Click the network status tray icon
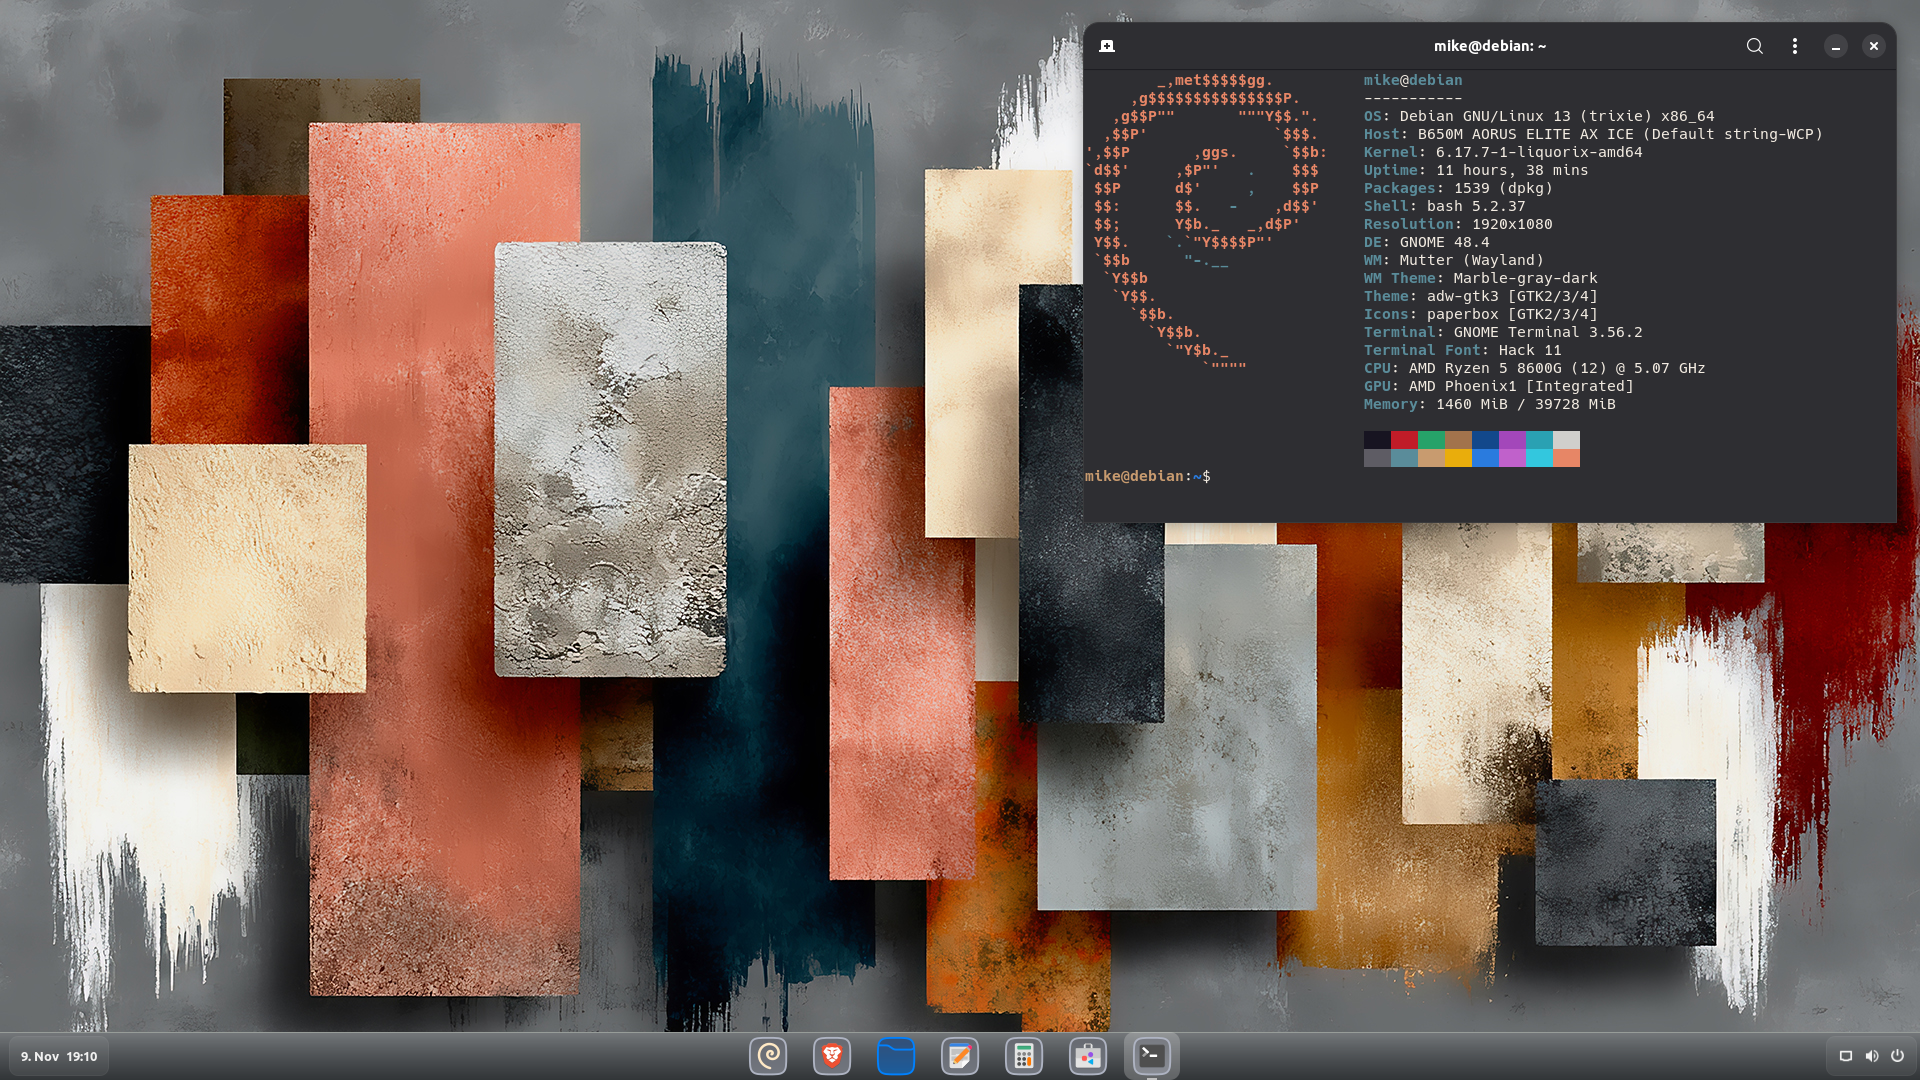Screen dimensions: 1920x1080 click(x=1846, y=1056)
